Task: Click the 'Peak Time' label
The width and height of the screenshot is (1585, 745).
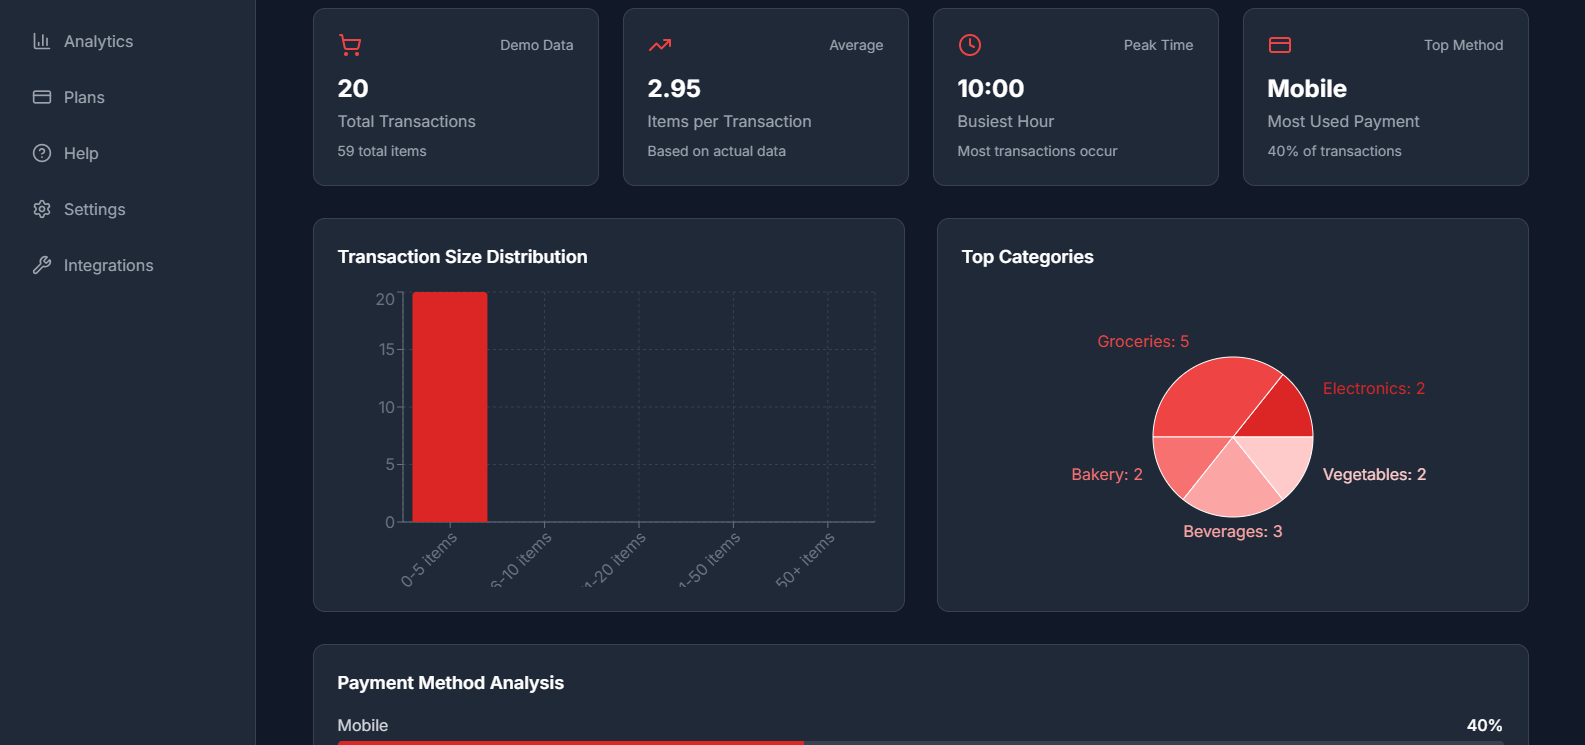Action: (1158, 45)
